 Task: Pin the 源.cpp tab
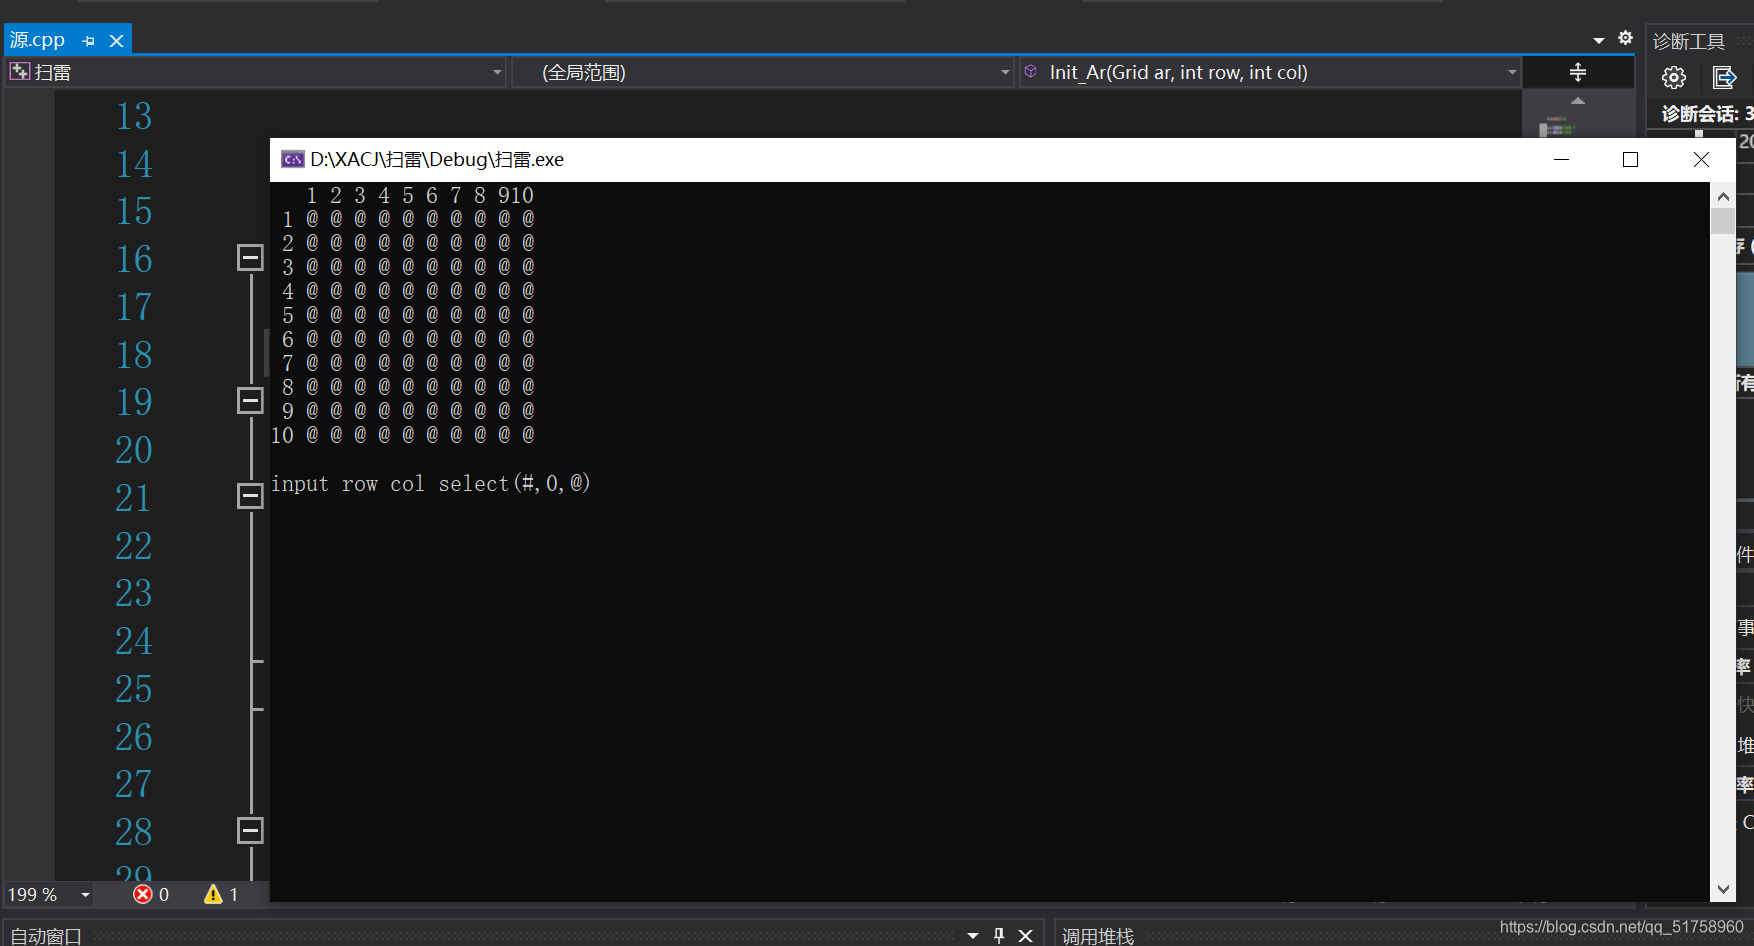pyautogui.click(x=88, y=41)
